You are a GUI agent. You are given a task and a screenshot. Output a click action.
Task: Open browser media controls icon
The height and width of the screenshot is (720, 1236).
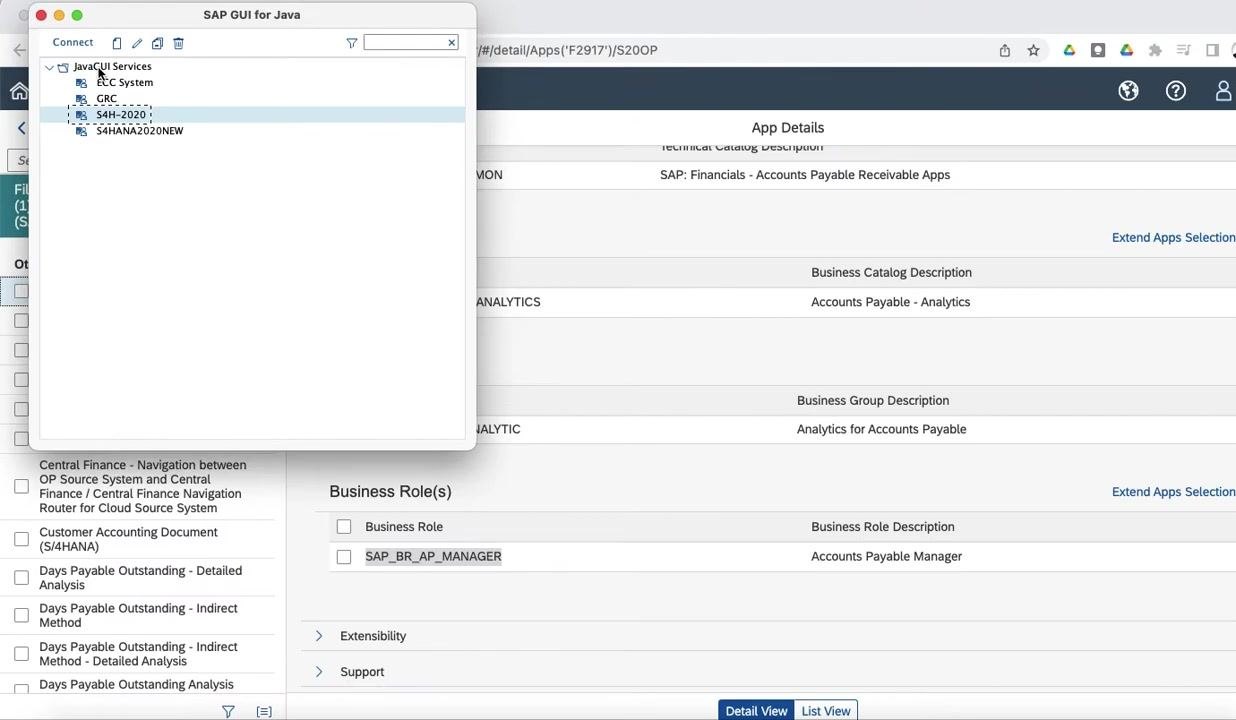coord(1184,50)
